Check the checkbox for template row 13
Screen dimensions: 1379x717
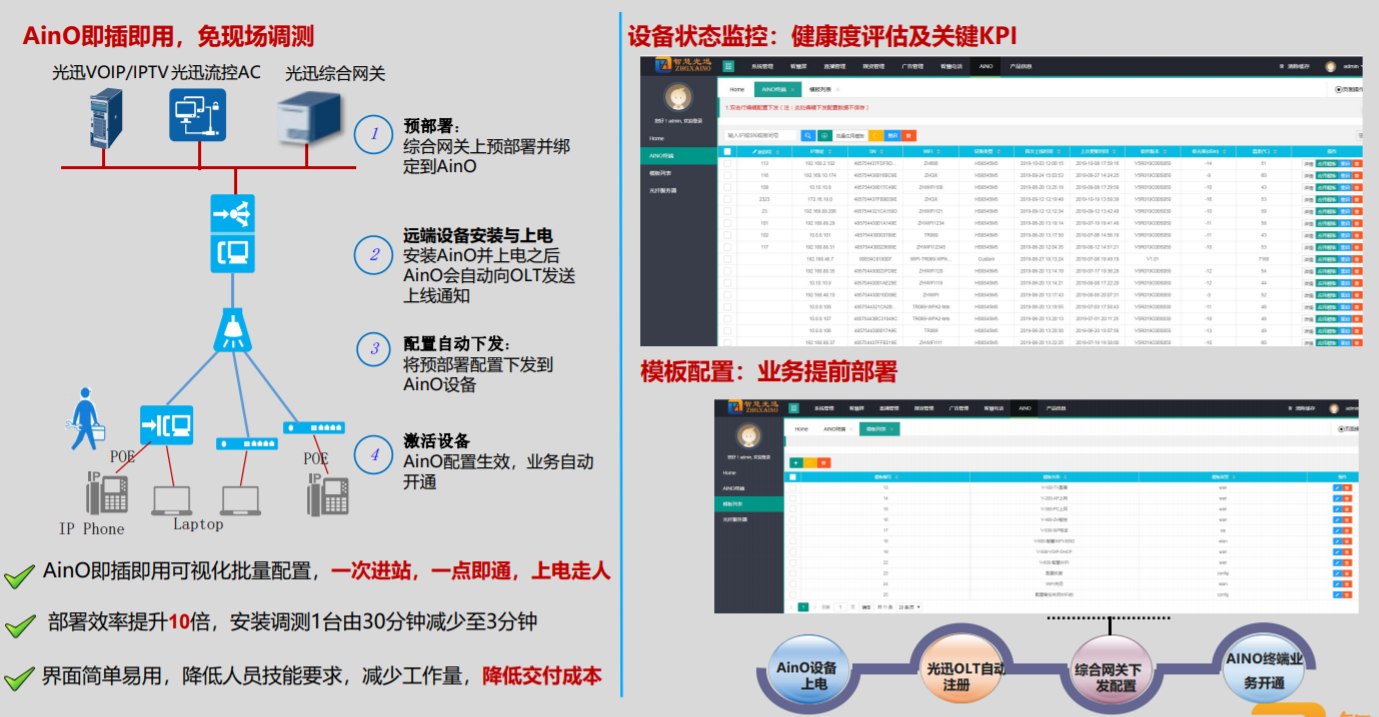tap(793, 487)
